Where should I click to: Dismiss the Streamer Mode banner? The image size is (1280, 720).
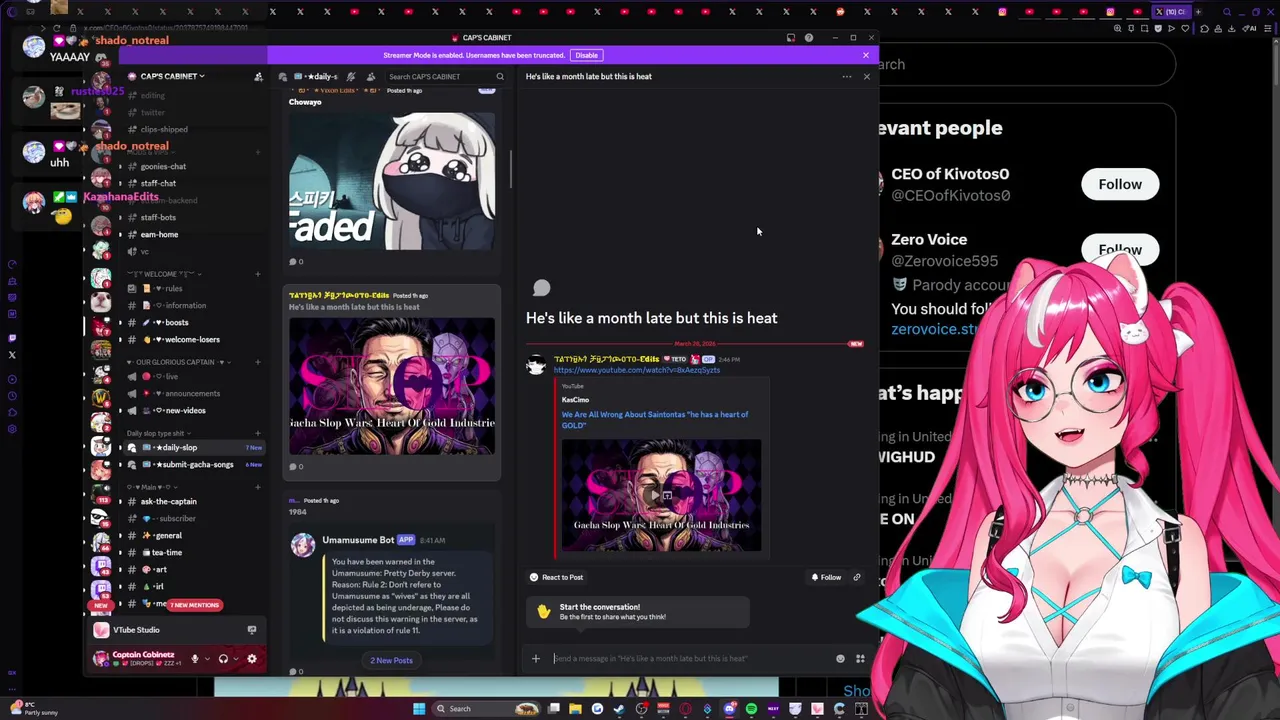pyautogui.click(x=866, y=55)
